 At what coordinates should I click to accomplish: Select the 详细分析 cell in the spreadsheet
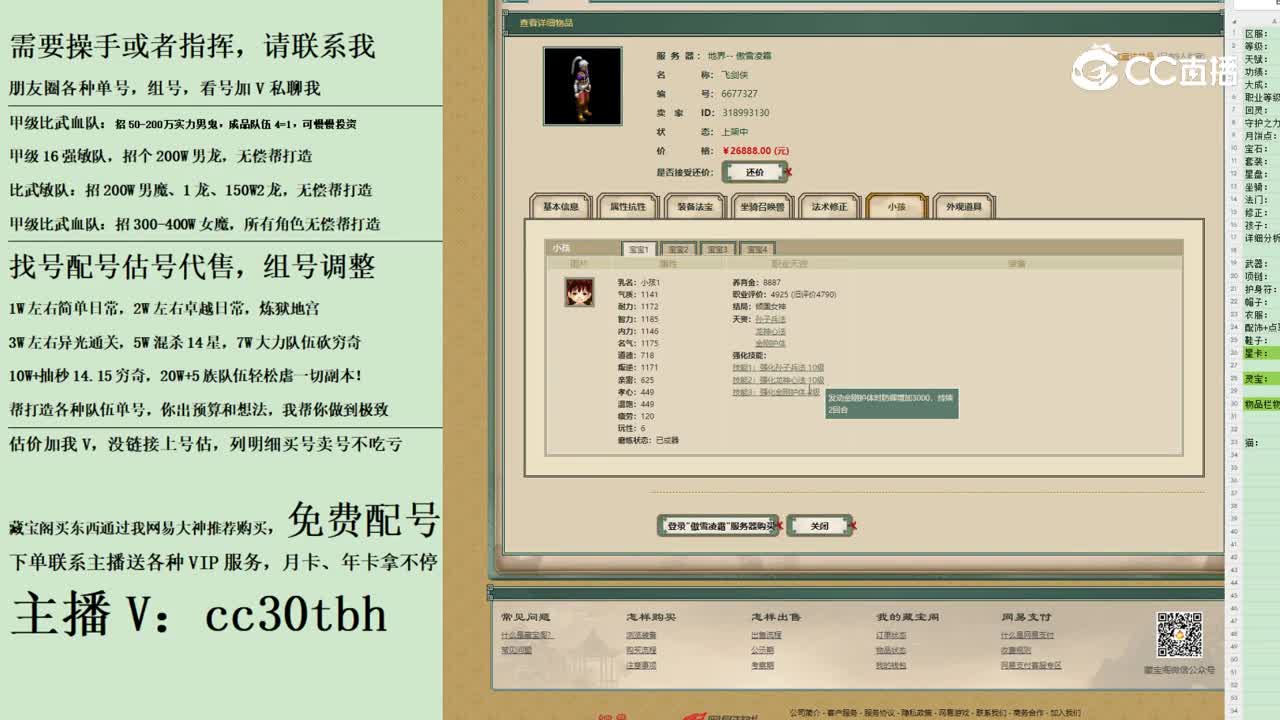pos(1261,238)
